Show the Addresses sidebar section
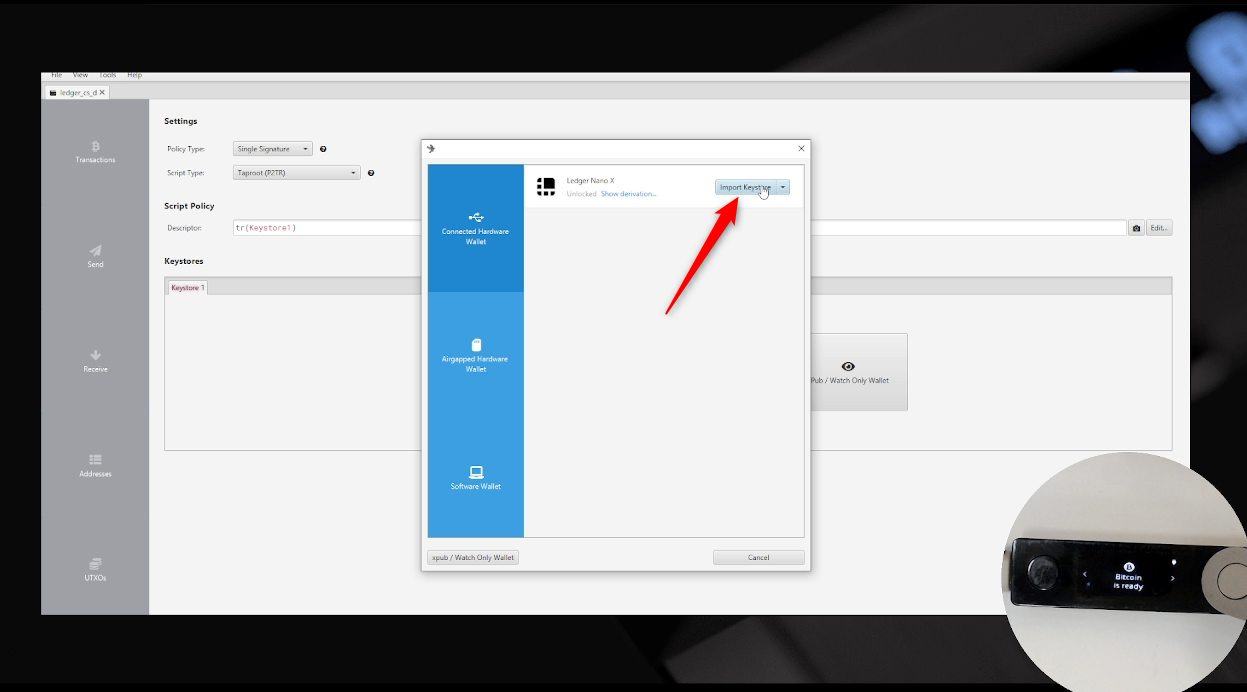The height and width of the screenshot is (692, 1247). 95,466
